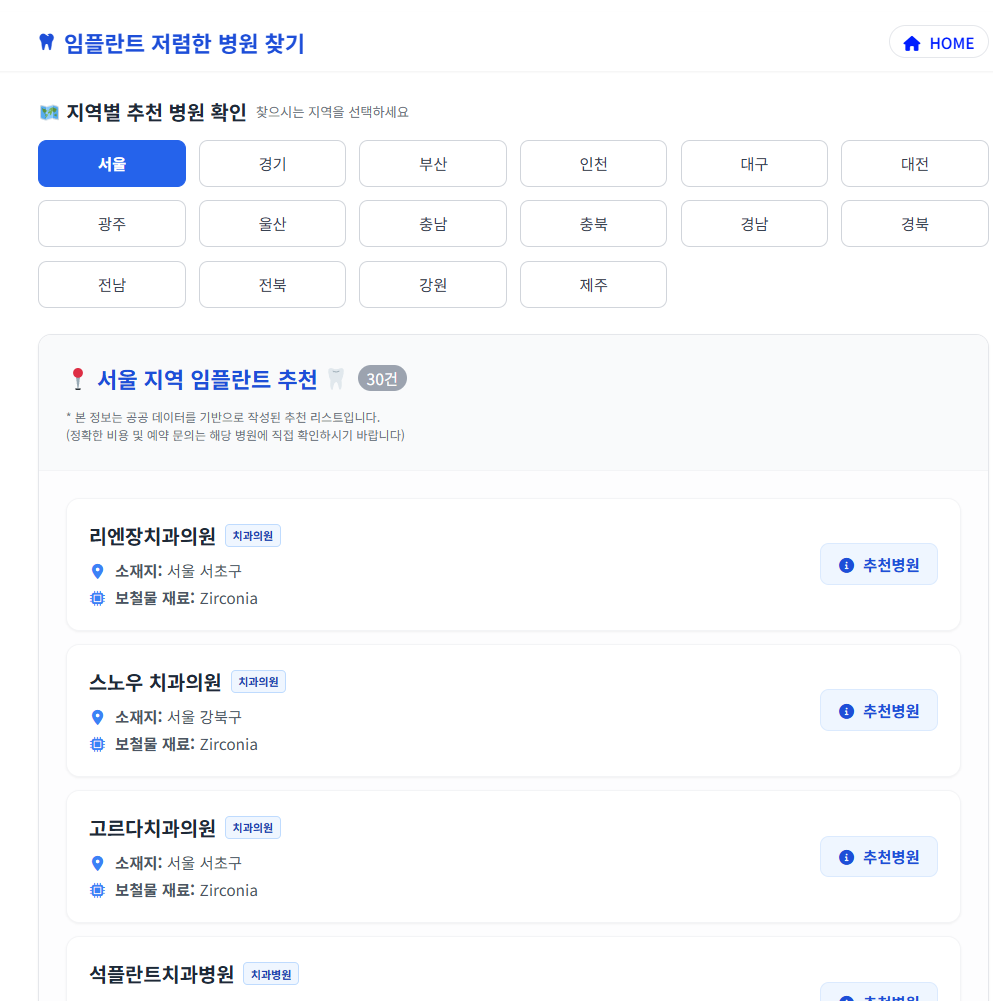Click the house icon inside the HOME button
Screen dimensions: 993x1001
click(911, 43)
